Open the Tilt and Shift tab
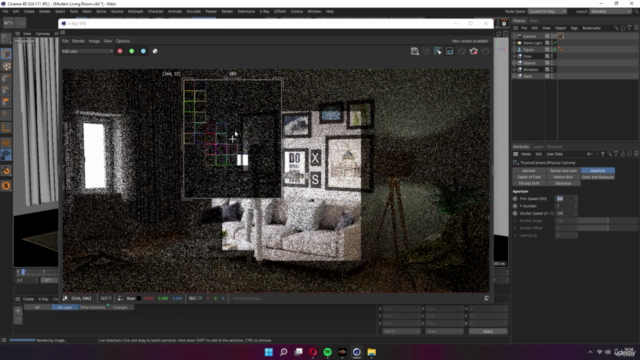The width and height of the screenshot is (640, 360). (x=529, y=183)
